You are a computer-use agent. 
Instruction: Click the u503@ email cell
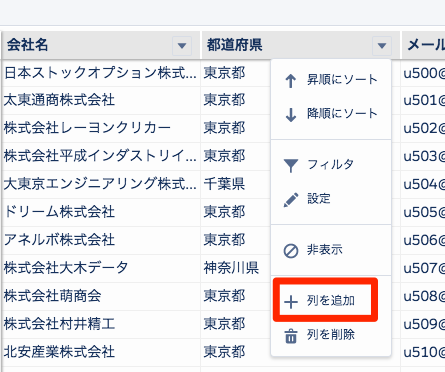[x=423, y=157]
